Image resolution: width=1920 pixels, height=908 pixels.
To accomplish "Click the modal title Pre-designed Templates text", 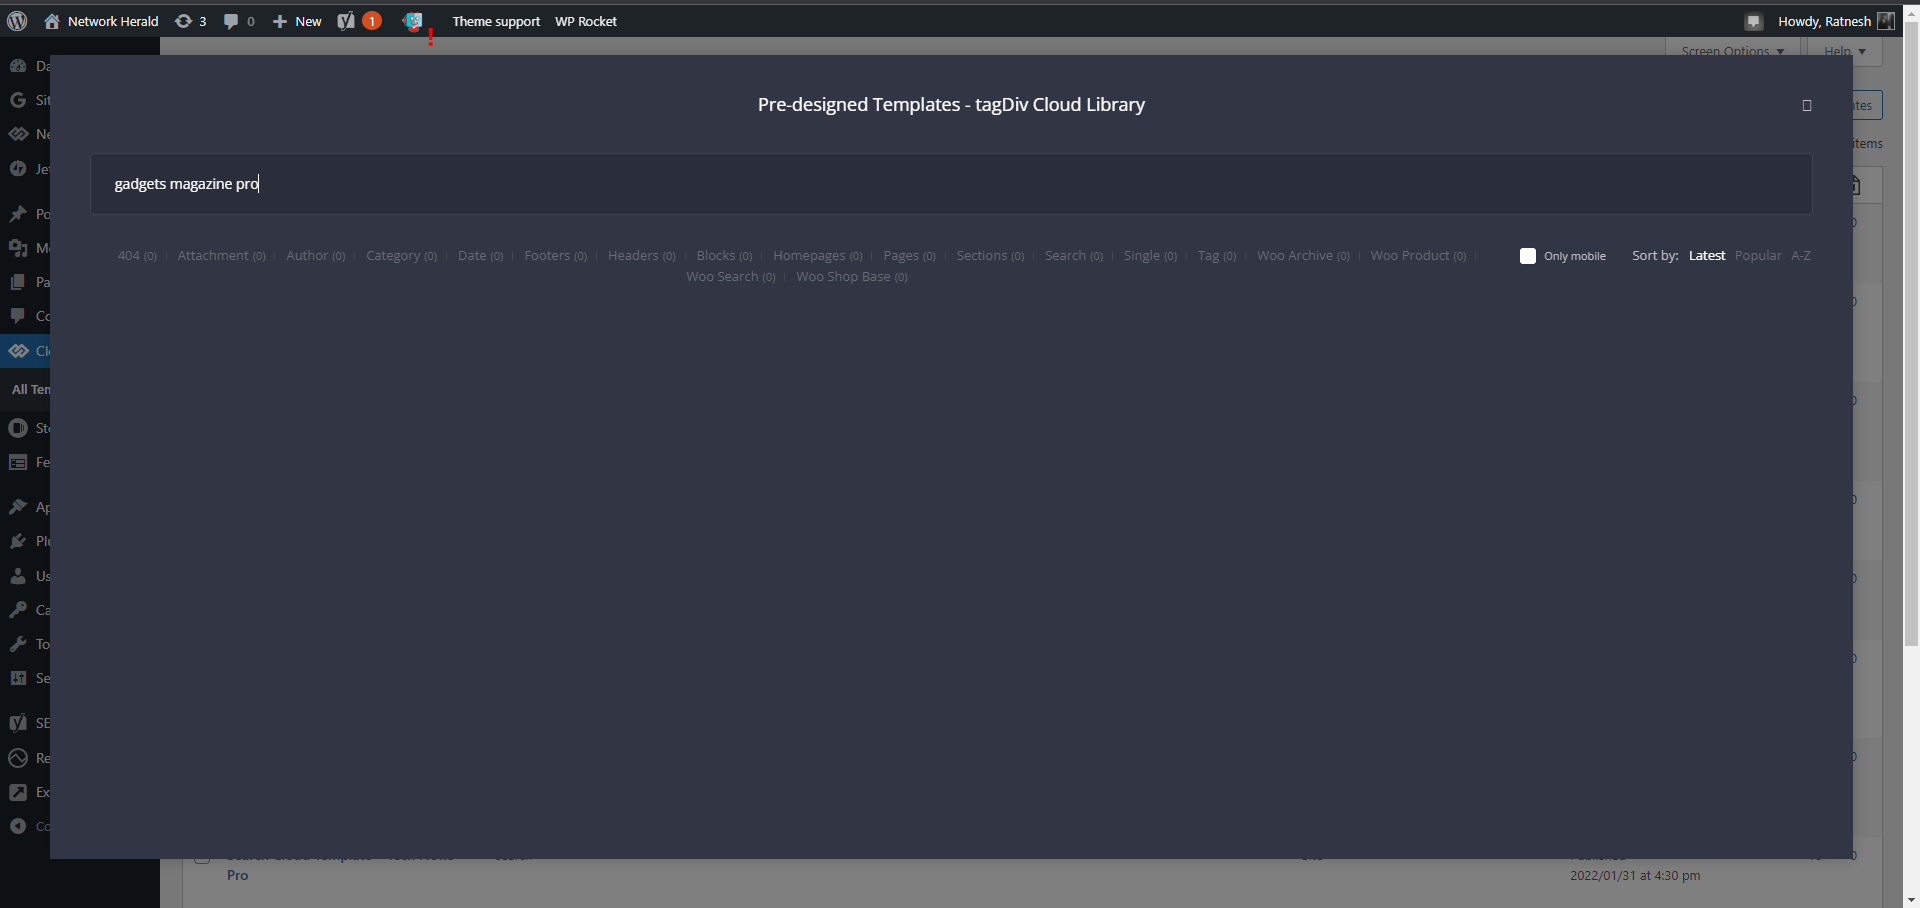I will (x=951, y=105).
